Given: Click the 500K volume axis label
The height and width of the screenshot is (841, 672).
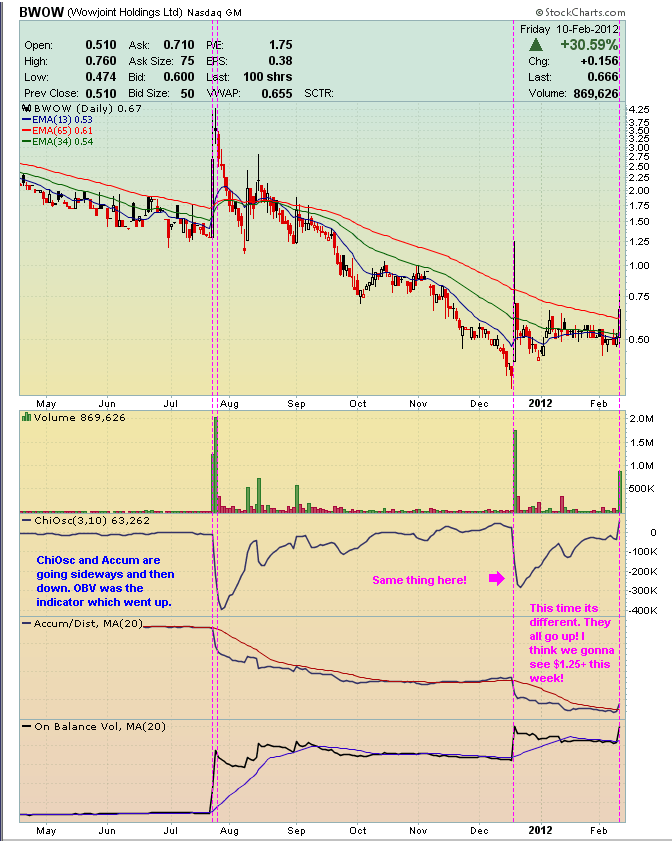Looking at the screenshot, I should click(641, 489).
